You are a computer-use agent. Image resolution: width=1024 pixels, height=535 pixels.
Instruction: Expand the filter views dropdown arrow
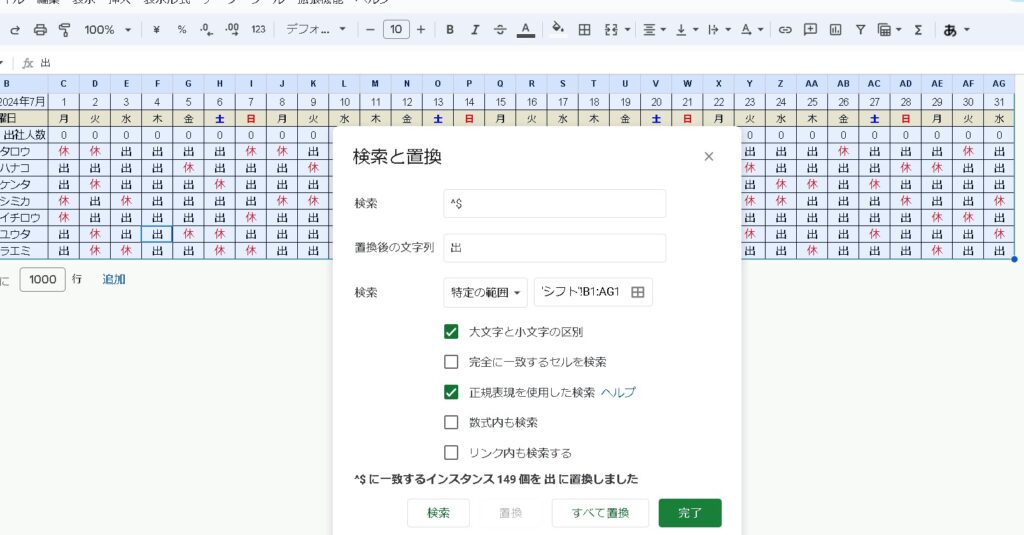(x=899, y=29)
